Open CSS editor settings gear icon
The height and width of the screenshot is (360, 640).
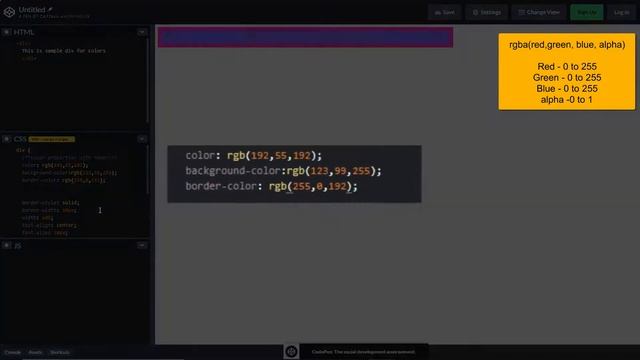click(x=7, y=139)
